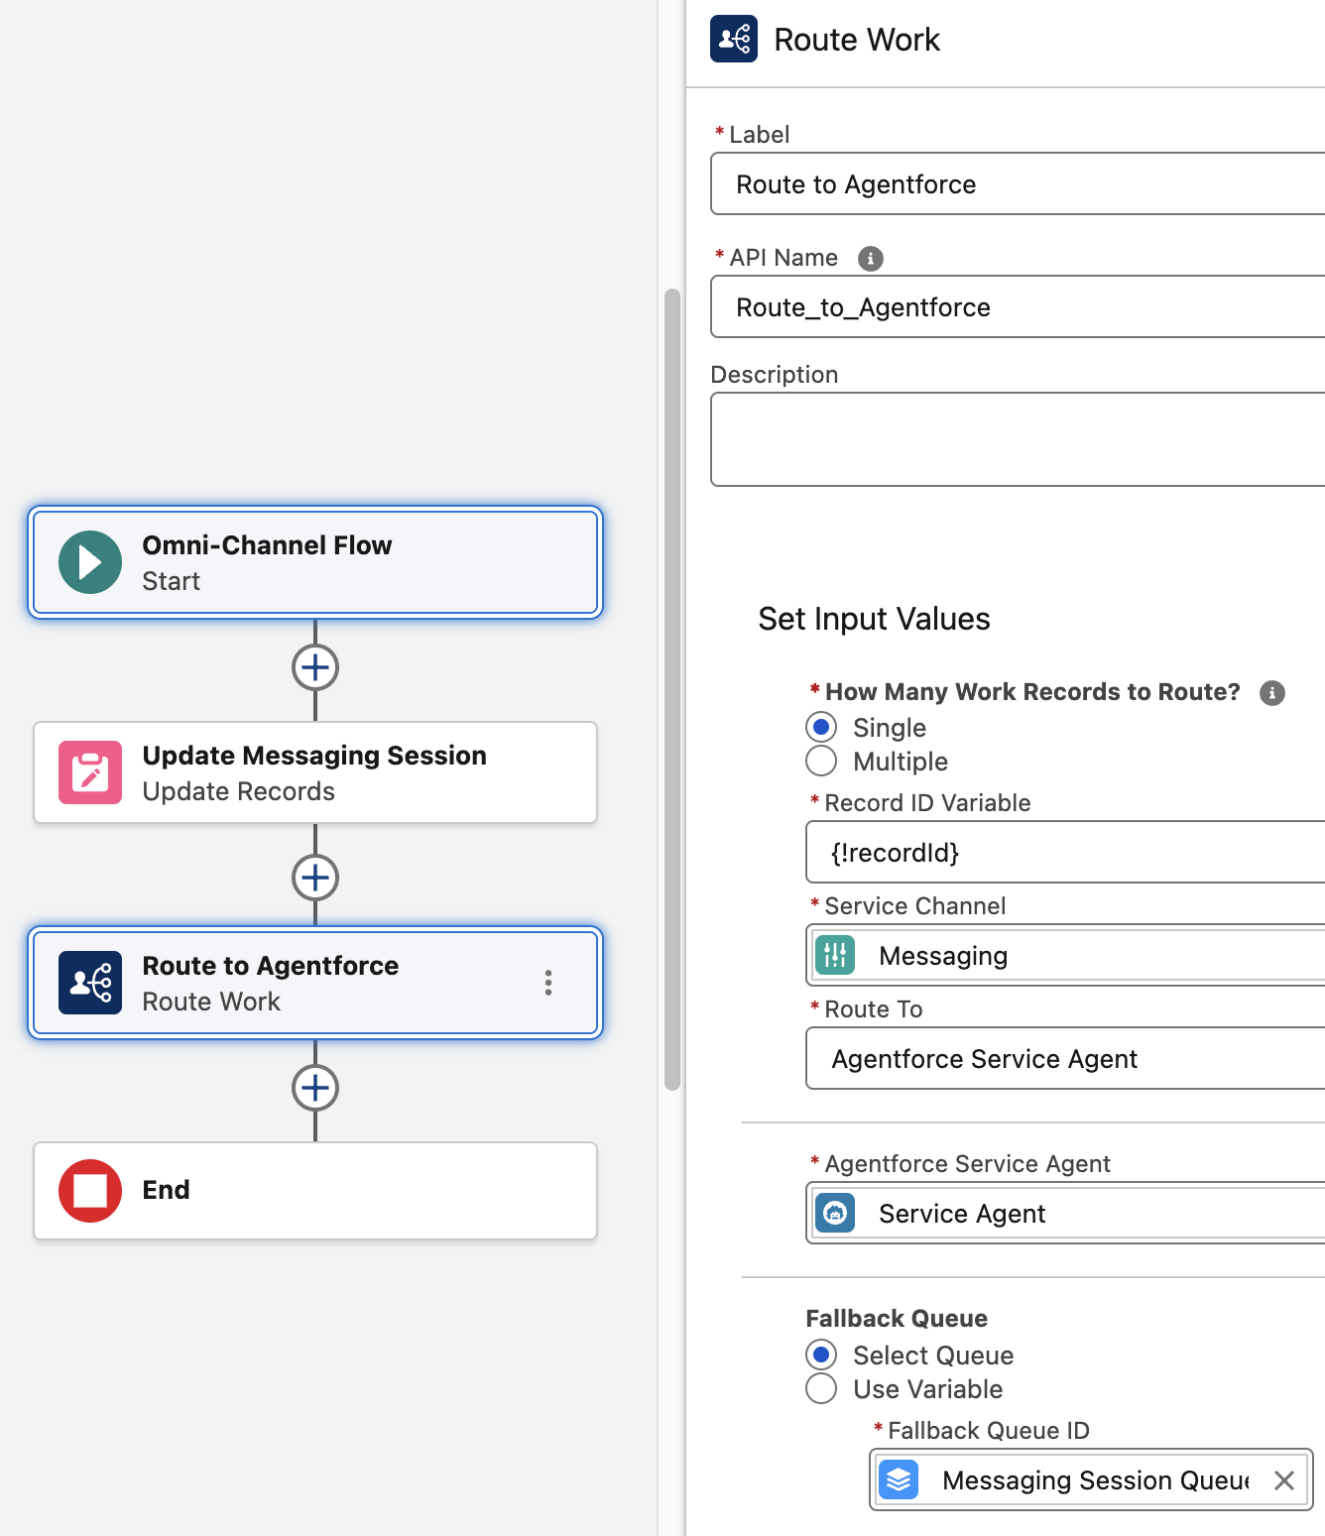Viewport: 1325px width, 1536px height.
Task: Select the Omni-Channel Flow Start node
Action: [315, 562]
